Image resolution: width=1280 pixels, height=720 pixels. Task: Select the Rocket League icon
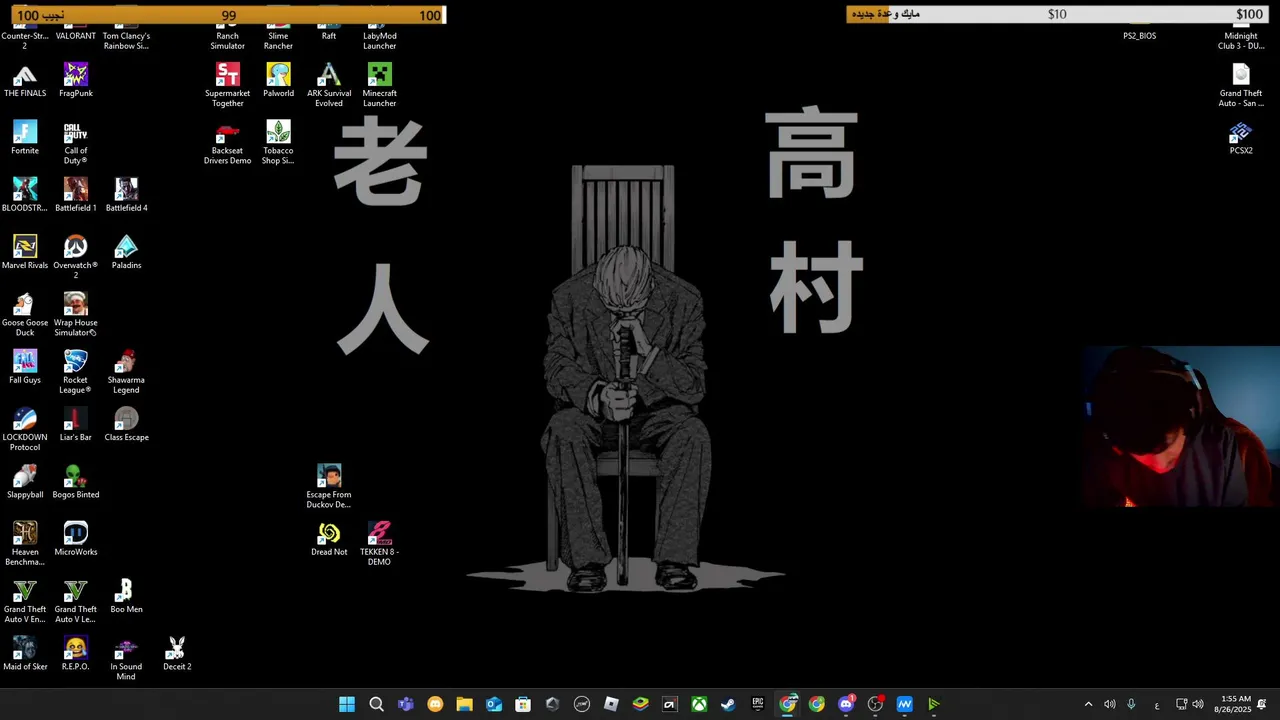76,372
